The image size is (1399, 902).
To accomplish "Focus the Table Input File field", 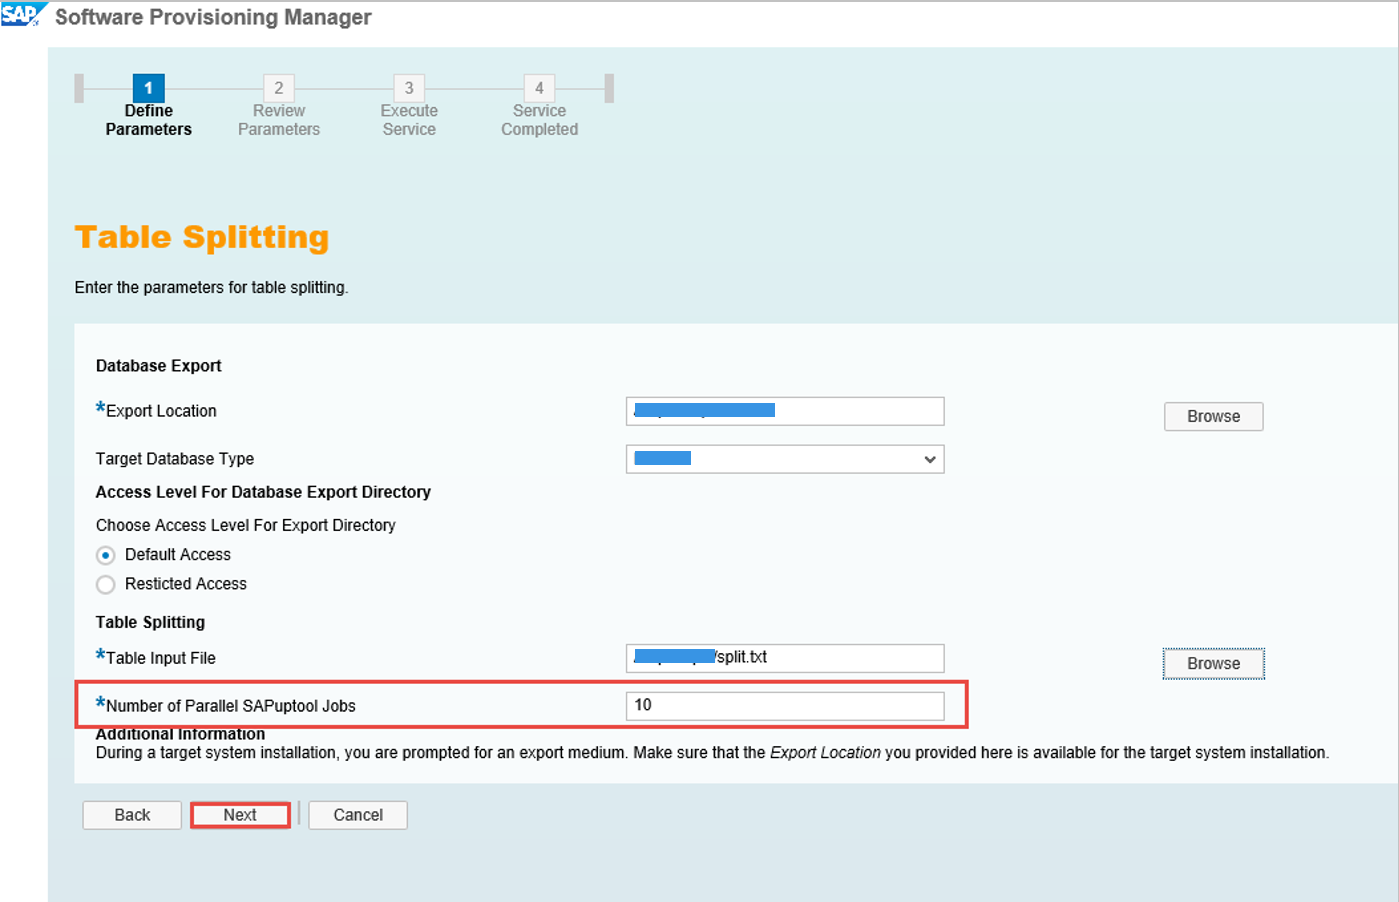I will pos(785,658).
